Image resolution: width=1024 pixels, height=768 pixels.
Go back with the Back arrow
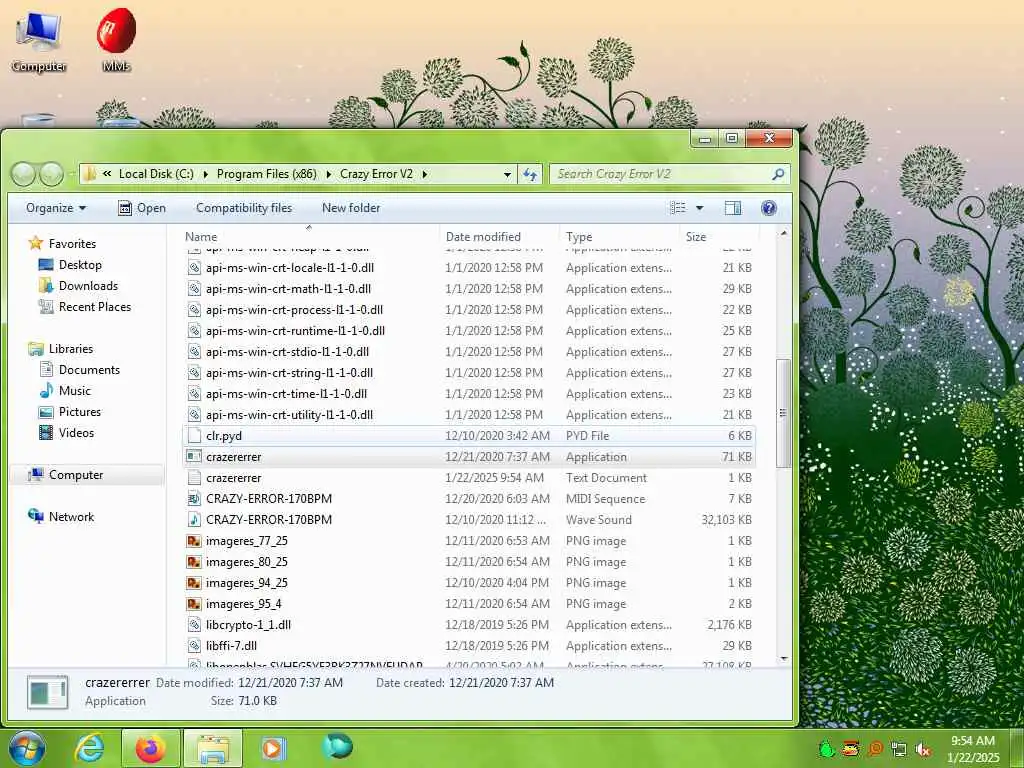click(x=24, y=174)
